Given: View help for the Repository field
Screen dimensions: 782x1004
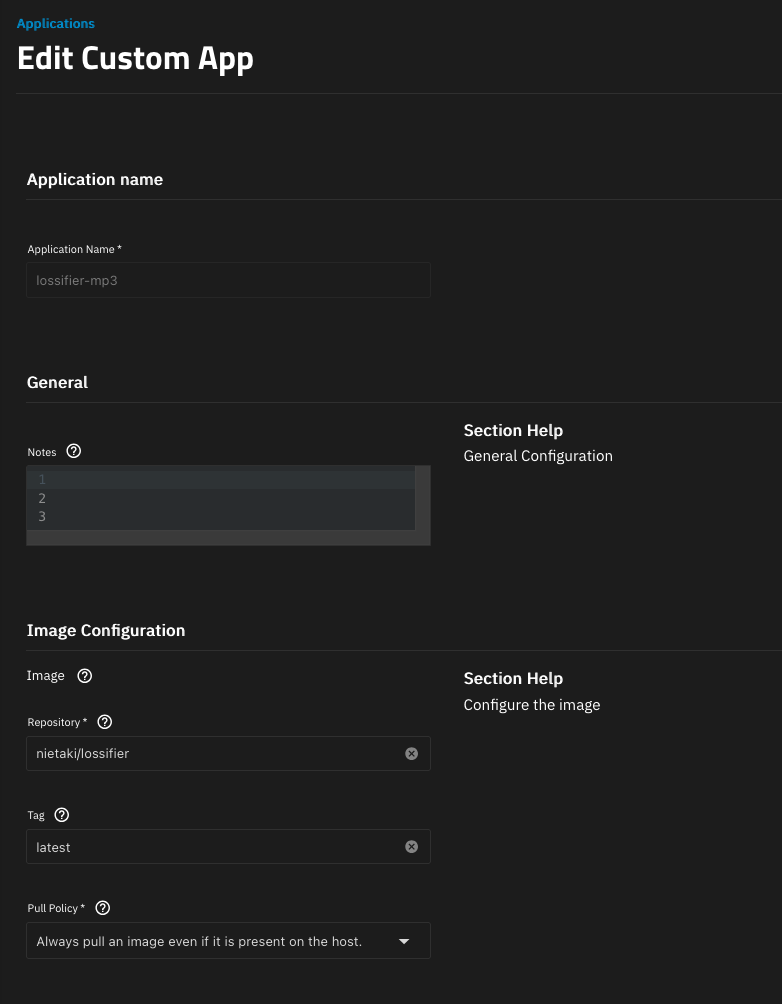Looking at the screenshot, I should coord(104,722).
